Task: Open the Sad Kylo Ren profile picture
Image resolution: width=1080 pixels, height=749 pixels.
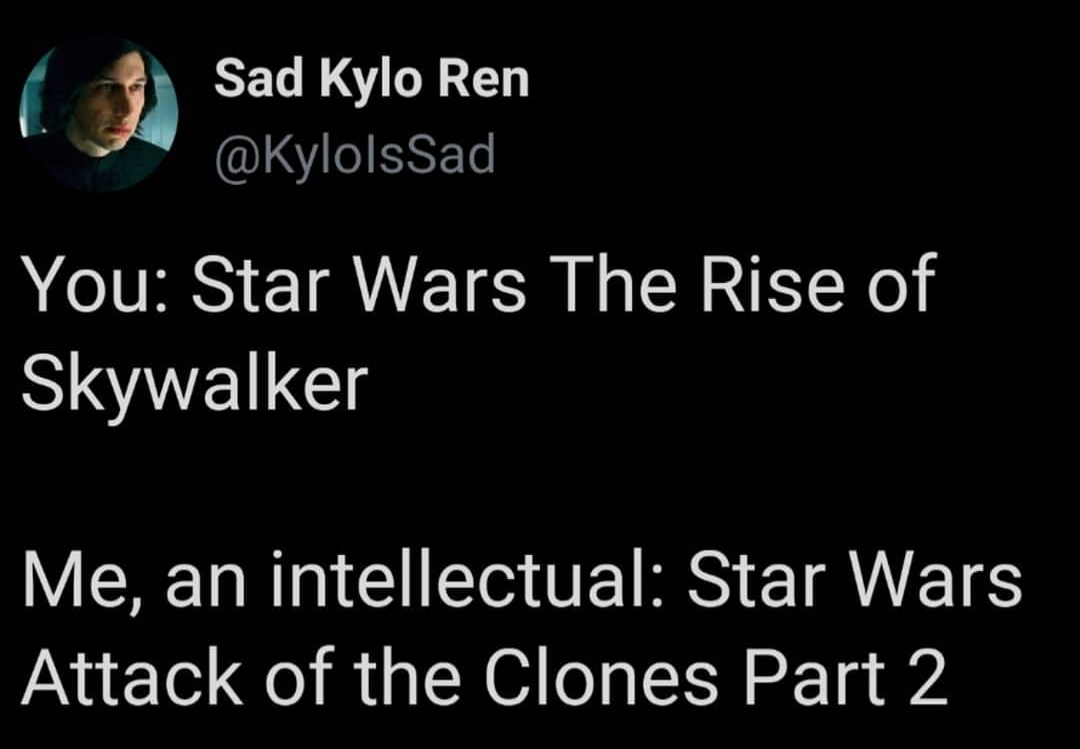Action: tap(98, 114)
